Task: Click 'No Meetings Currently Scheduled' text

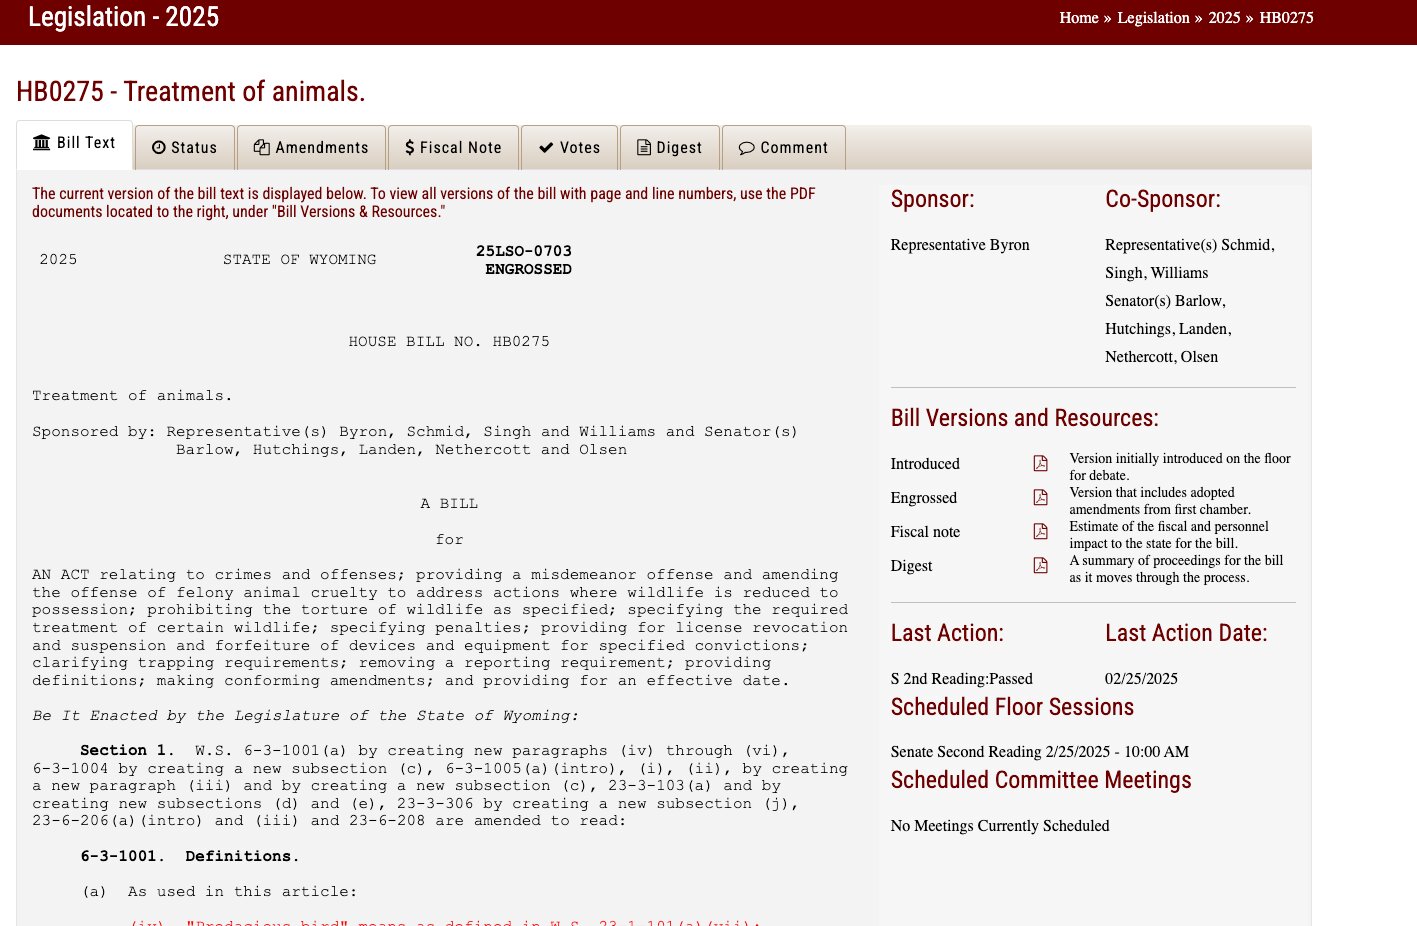Action: tap(1000, 826)
